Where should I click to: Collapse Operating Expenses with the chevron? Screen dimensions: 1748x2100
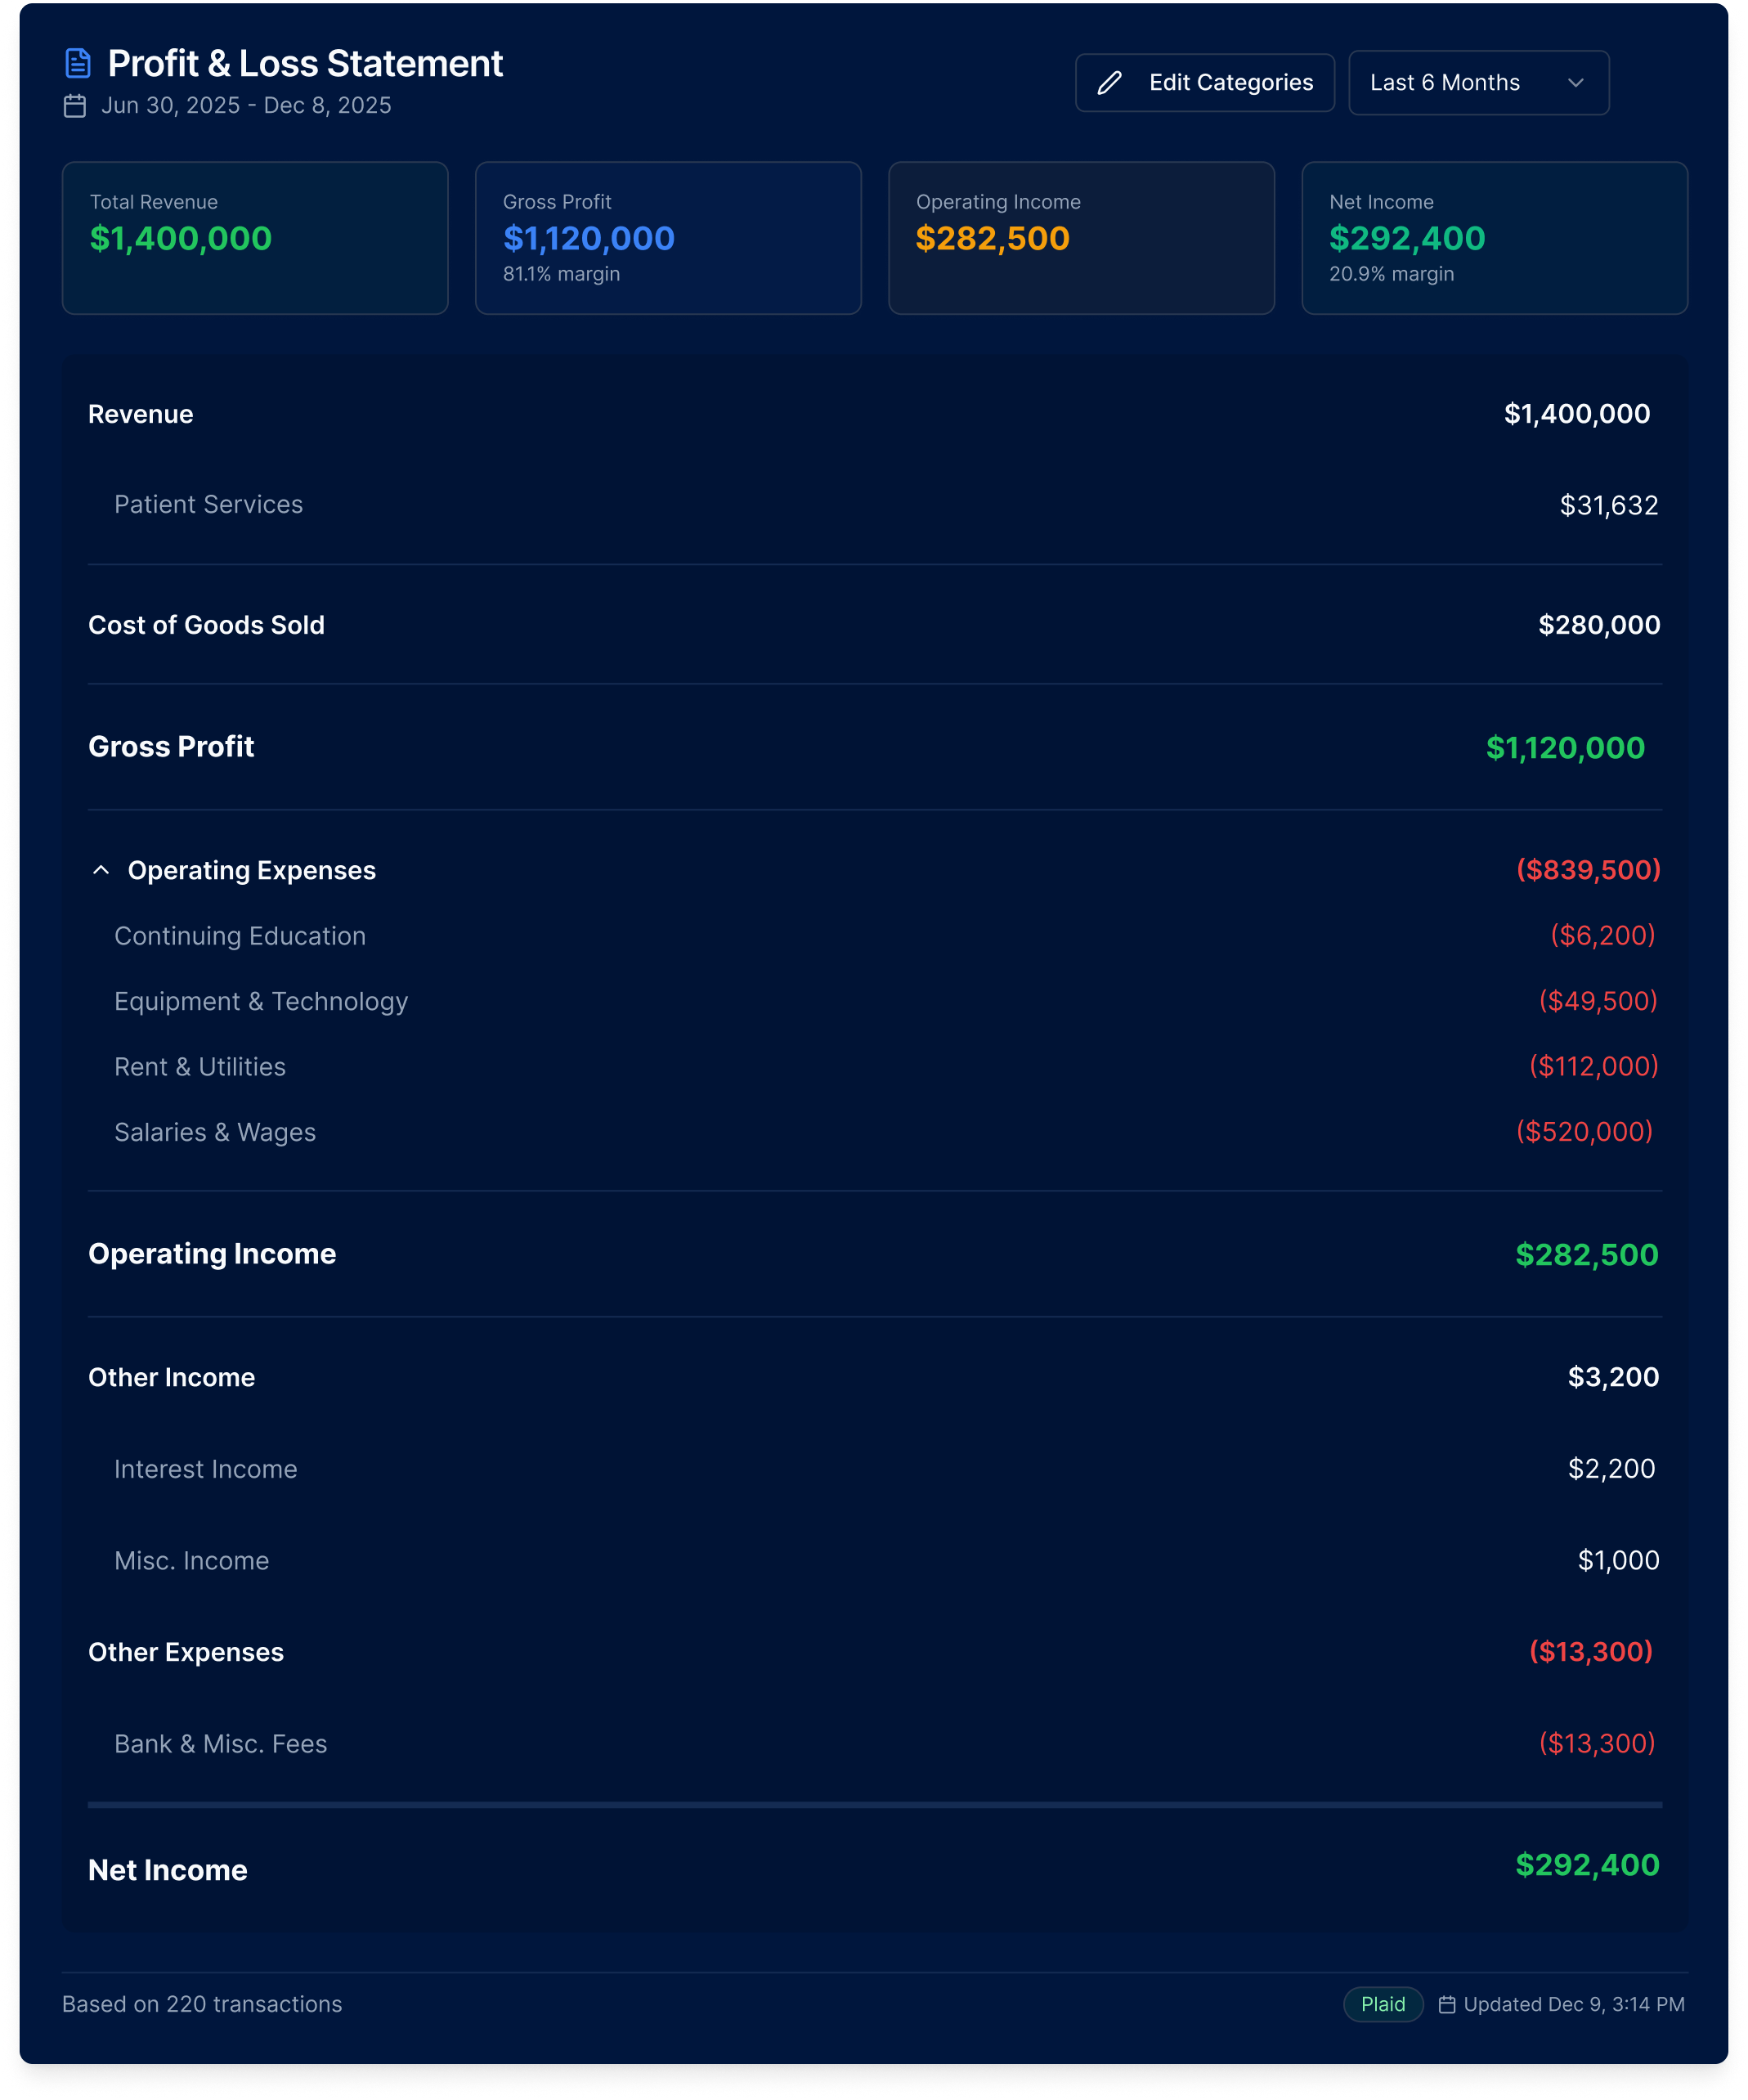click(x=101, y=870)
